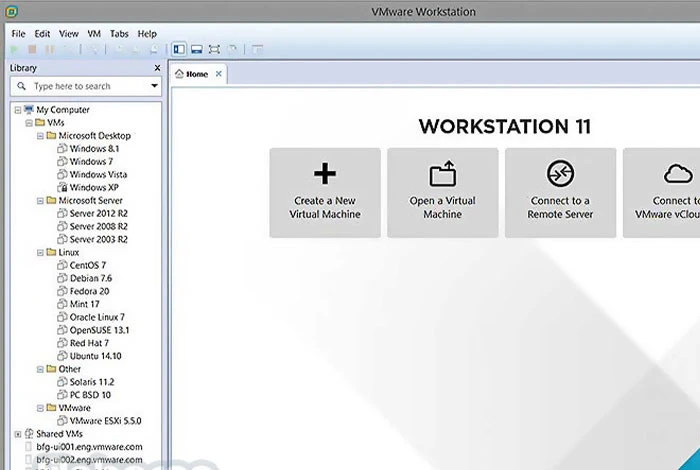Click the Take Snapshot toolbar icon
This screenshot has width=700, height=470.
click(120, 49)
